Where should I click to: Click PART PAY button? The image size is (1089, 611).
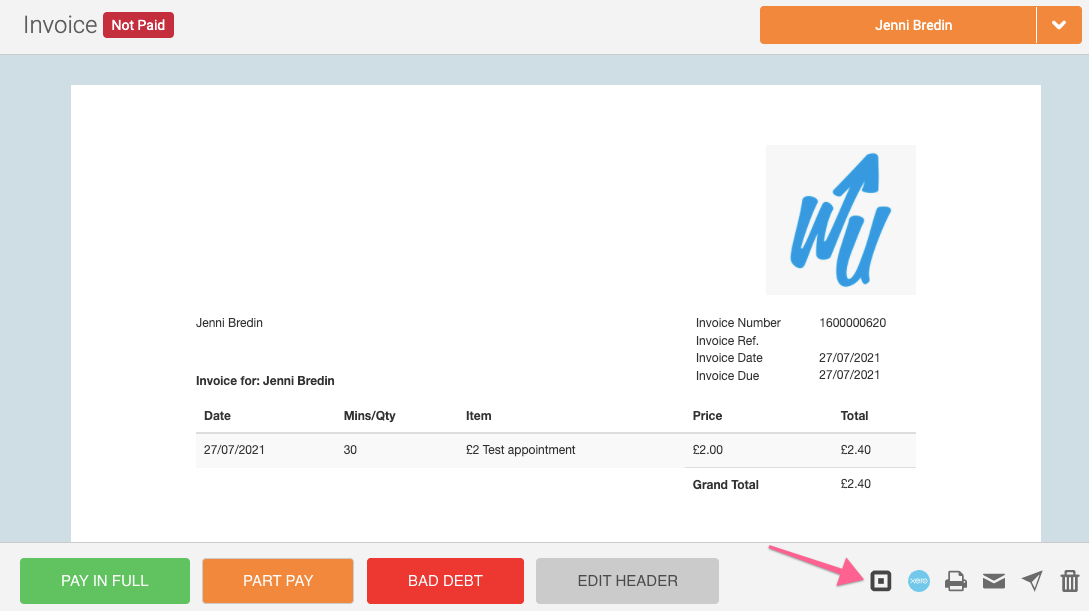click(x=278, y=581)
